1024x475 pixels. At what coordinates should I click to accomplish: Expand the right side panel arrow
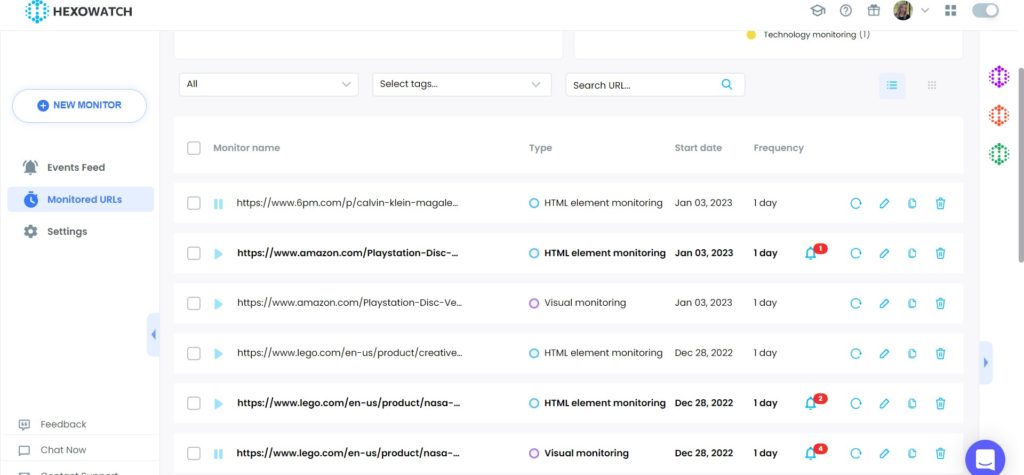985,363
